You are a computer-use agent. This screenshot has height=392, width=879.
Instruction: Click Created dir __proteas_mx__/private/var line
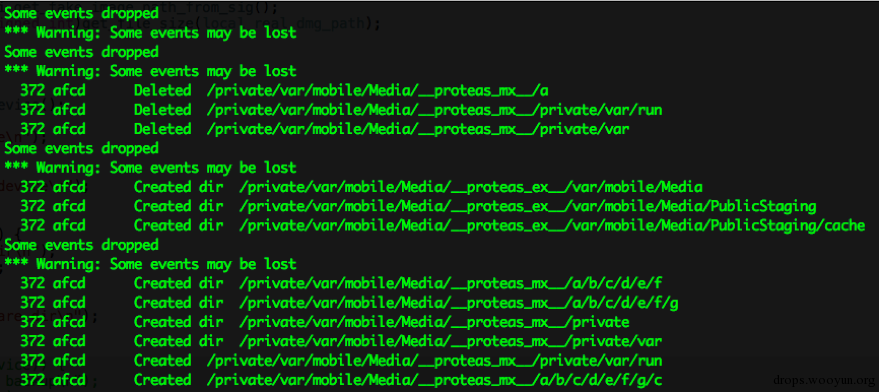(x=341, y=341)
